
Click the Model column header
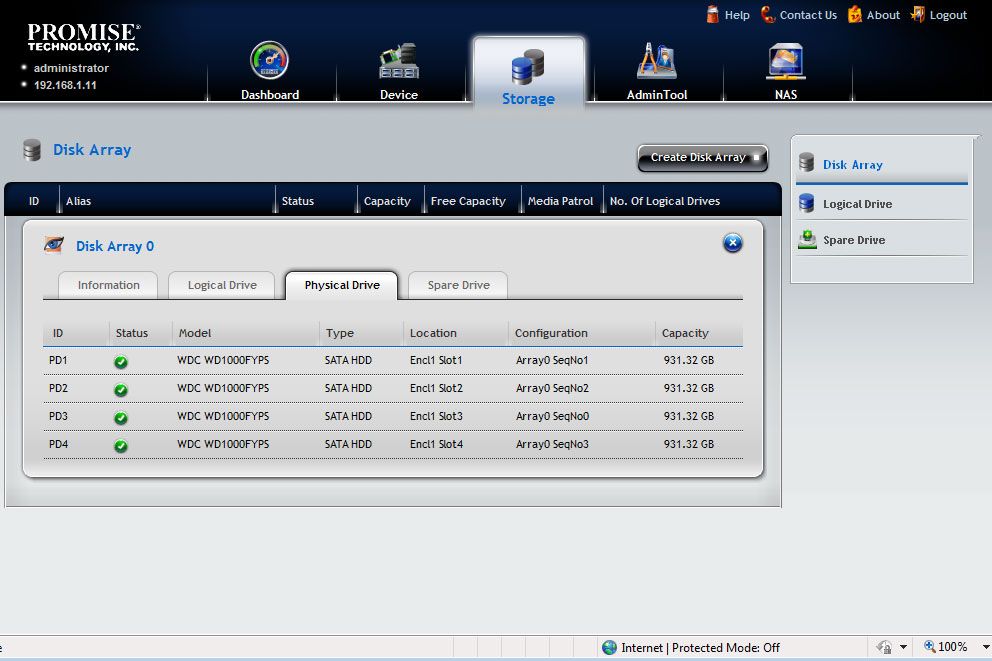195,333
